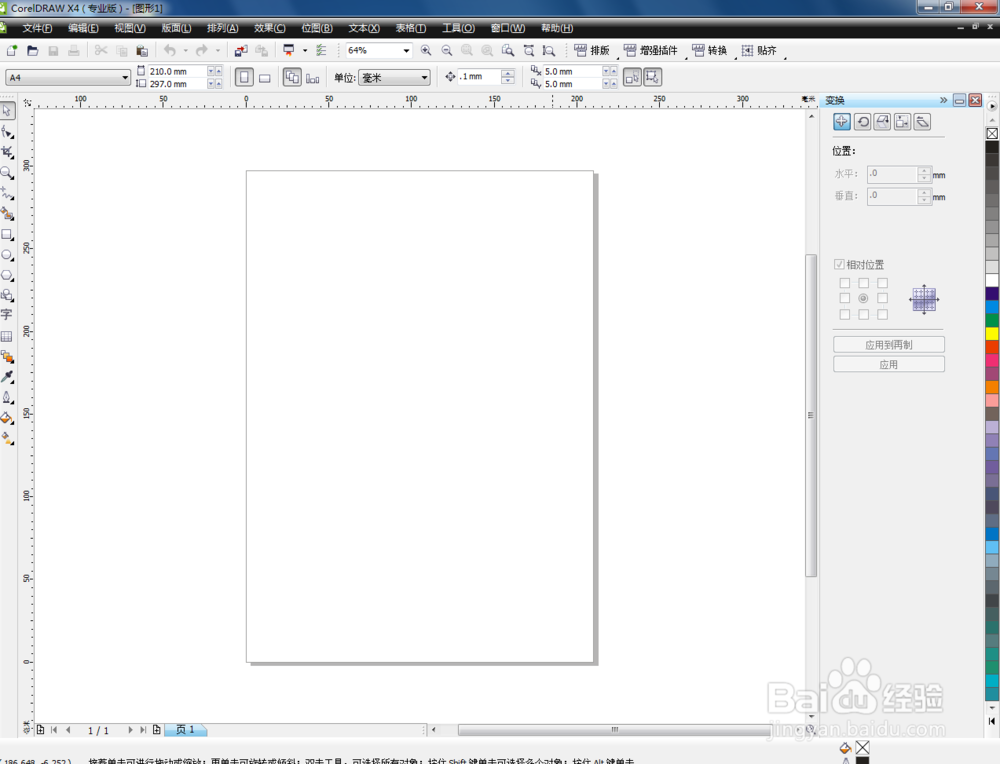
Task: Switch to Scale and Mirror transformation icon
Action: pyautogui.click(x=882, y=122)
